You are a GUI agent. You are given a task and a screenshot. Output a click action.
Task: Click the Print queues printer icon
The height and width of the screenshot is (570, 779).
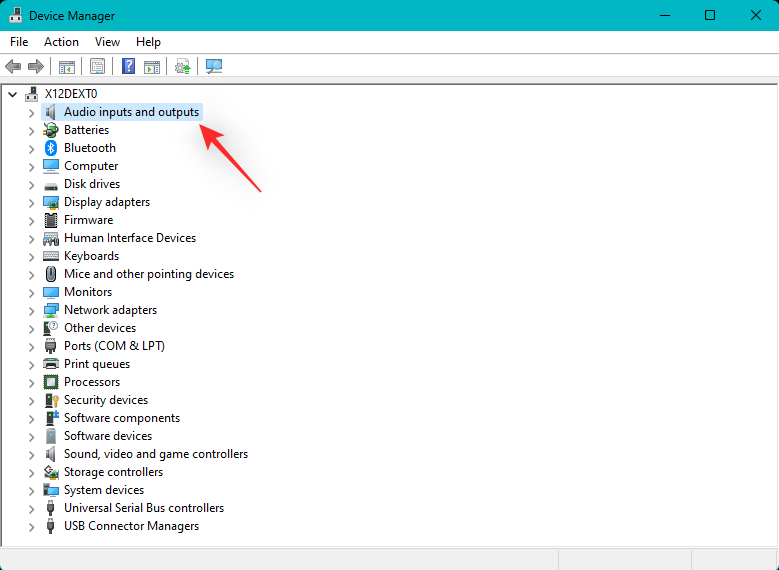(x=51, y=364)
